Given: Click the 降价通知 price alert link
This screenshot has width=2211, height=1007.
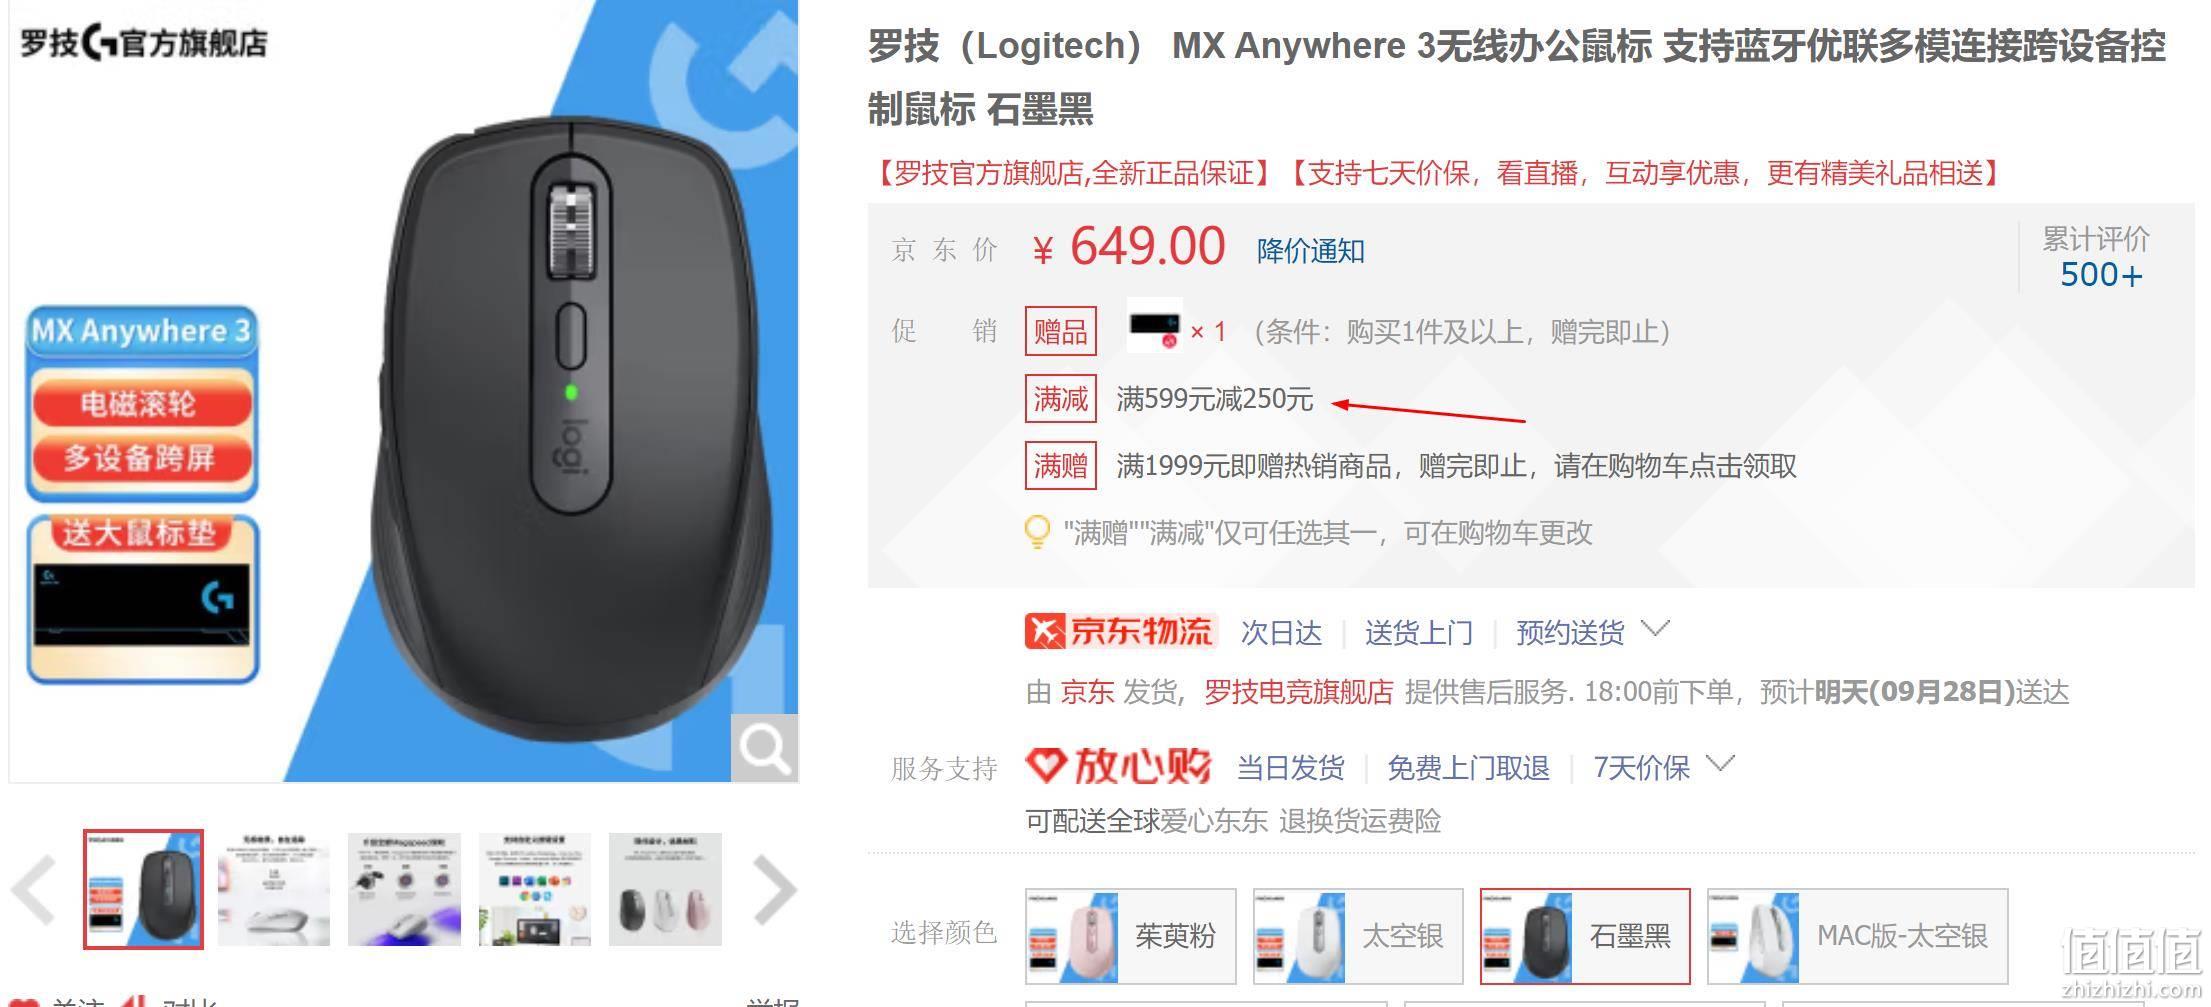Looking at the screenshot, I should [x=1310, y=251].
